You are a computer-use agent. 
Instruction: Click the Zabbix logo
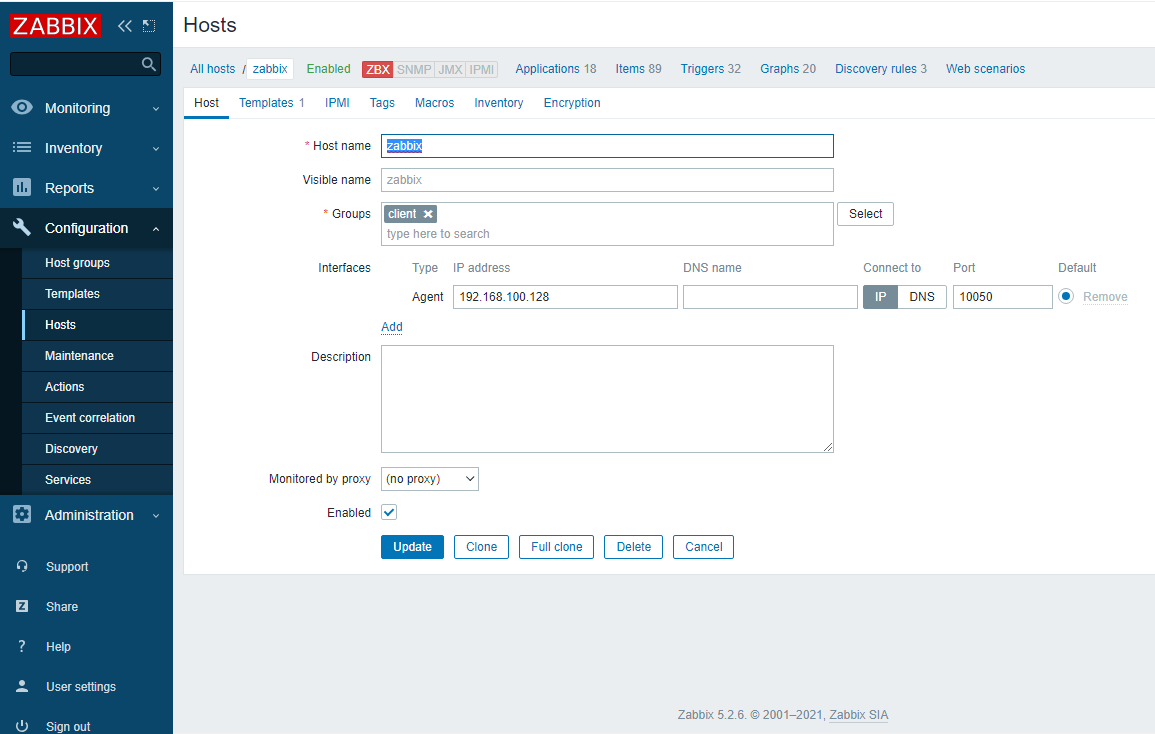coord(55,26)
